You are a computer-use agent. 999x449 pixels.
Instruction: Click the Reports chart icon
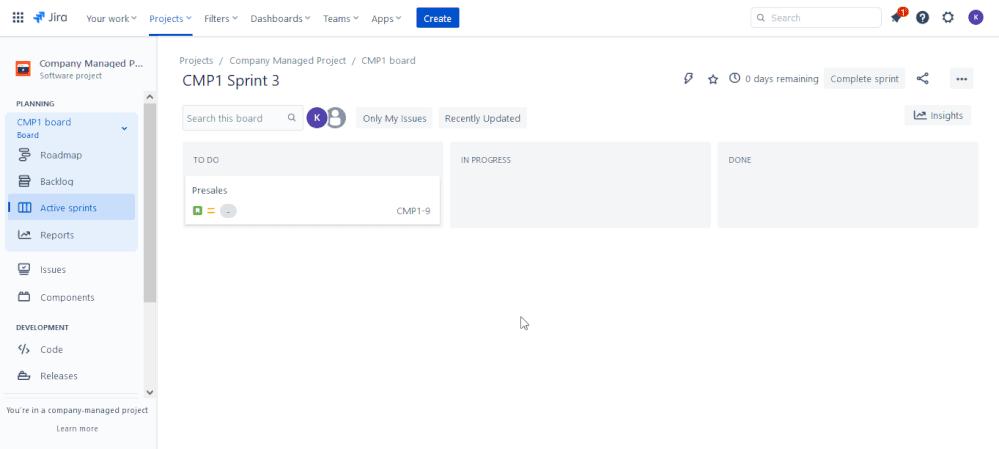click(24, 234)
